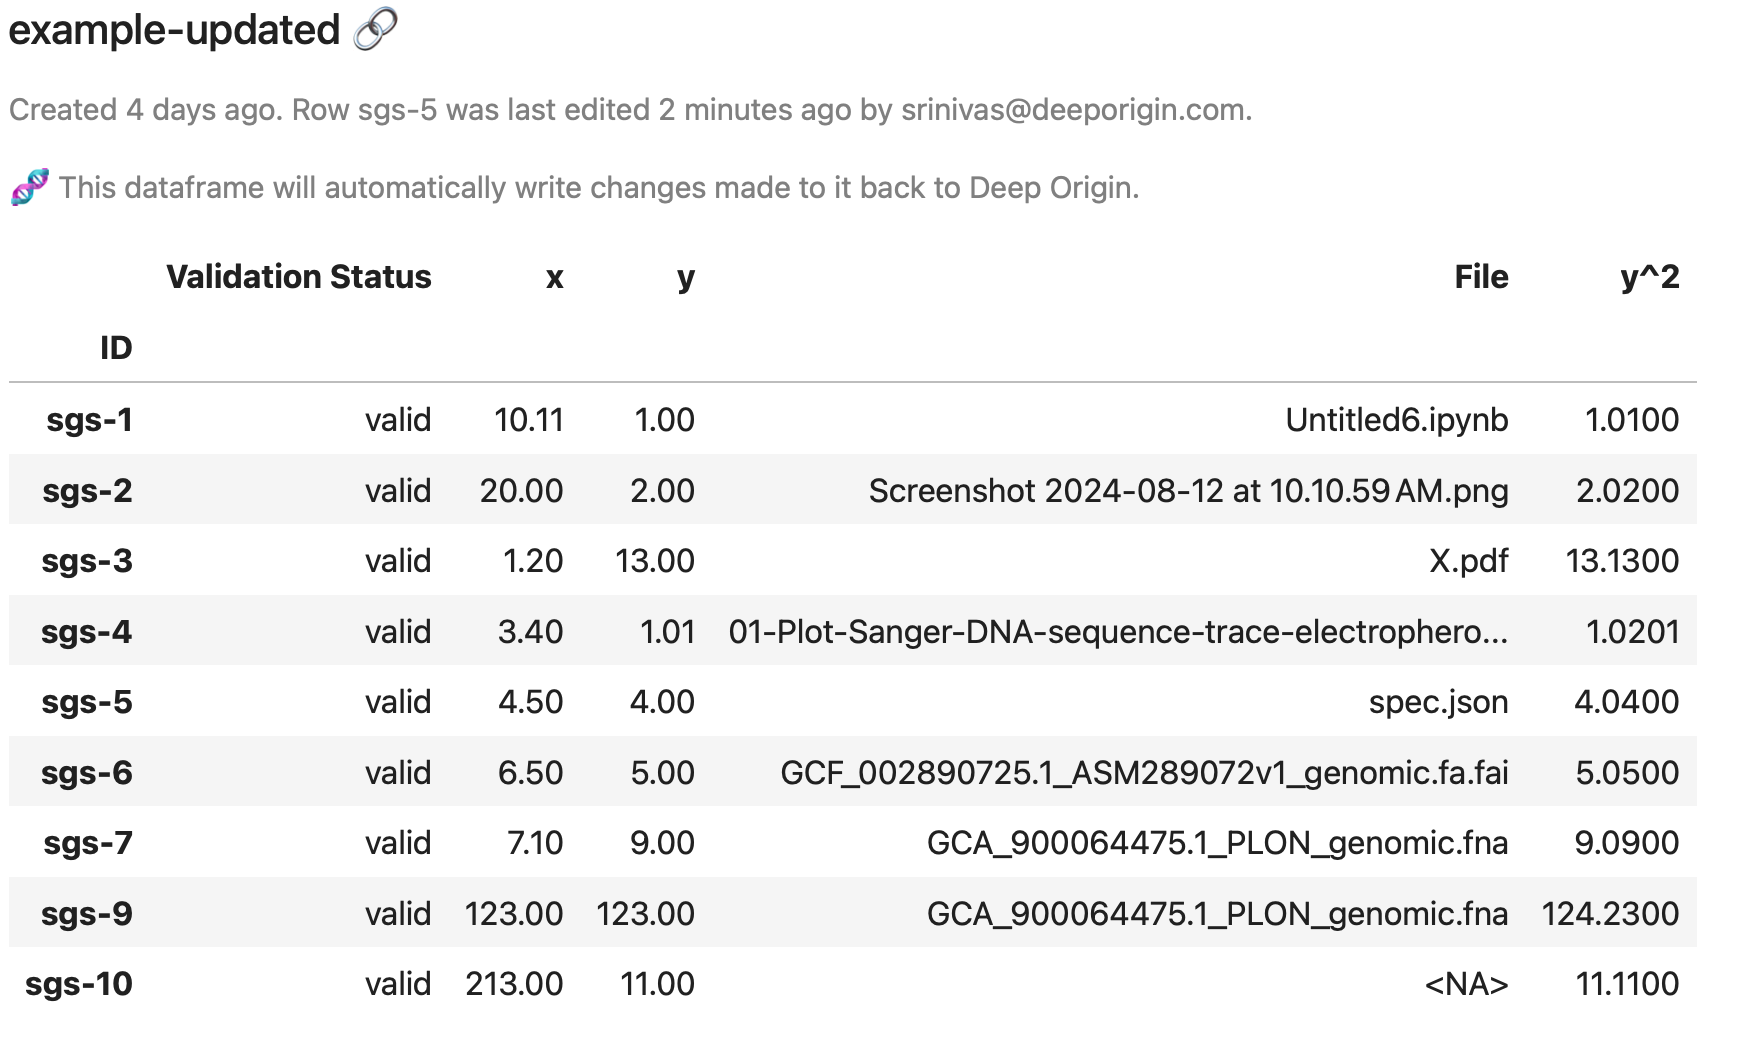Click the DNA helix icon
The height and width of the screenshot is (1052, 1752).
click(x=30, y=187)
